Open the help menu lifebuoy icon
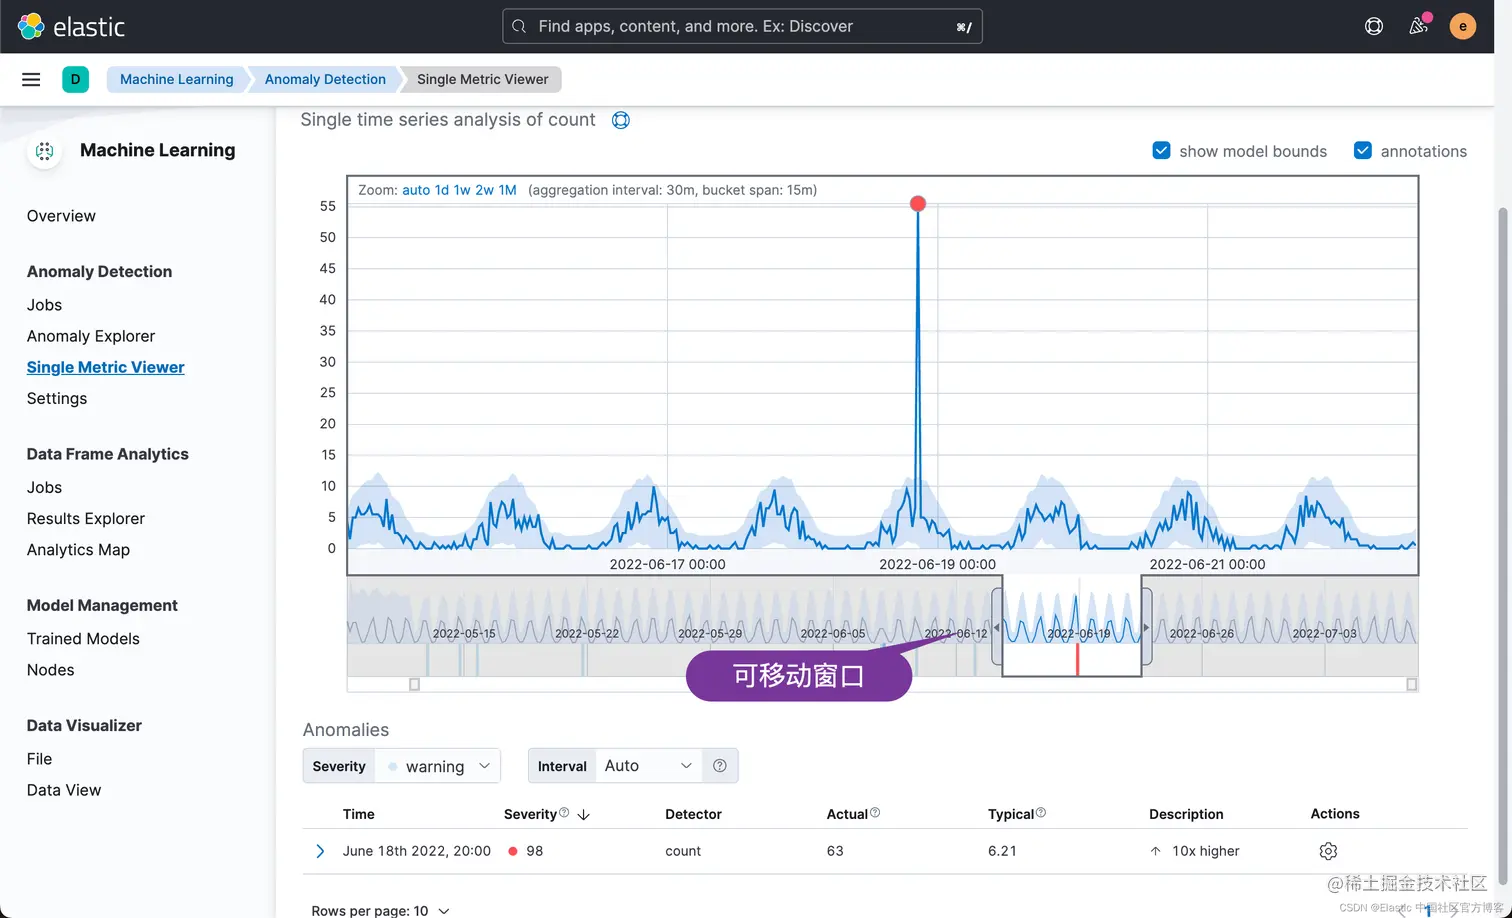1512x918 pixels. [1374, 26]
